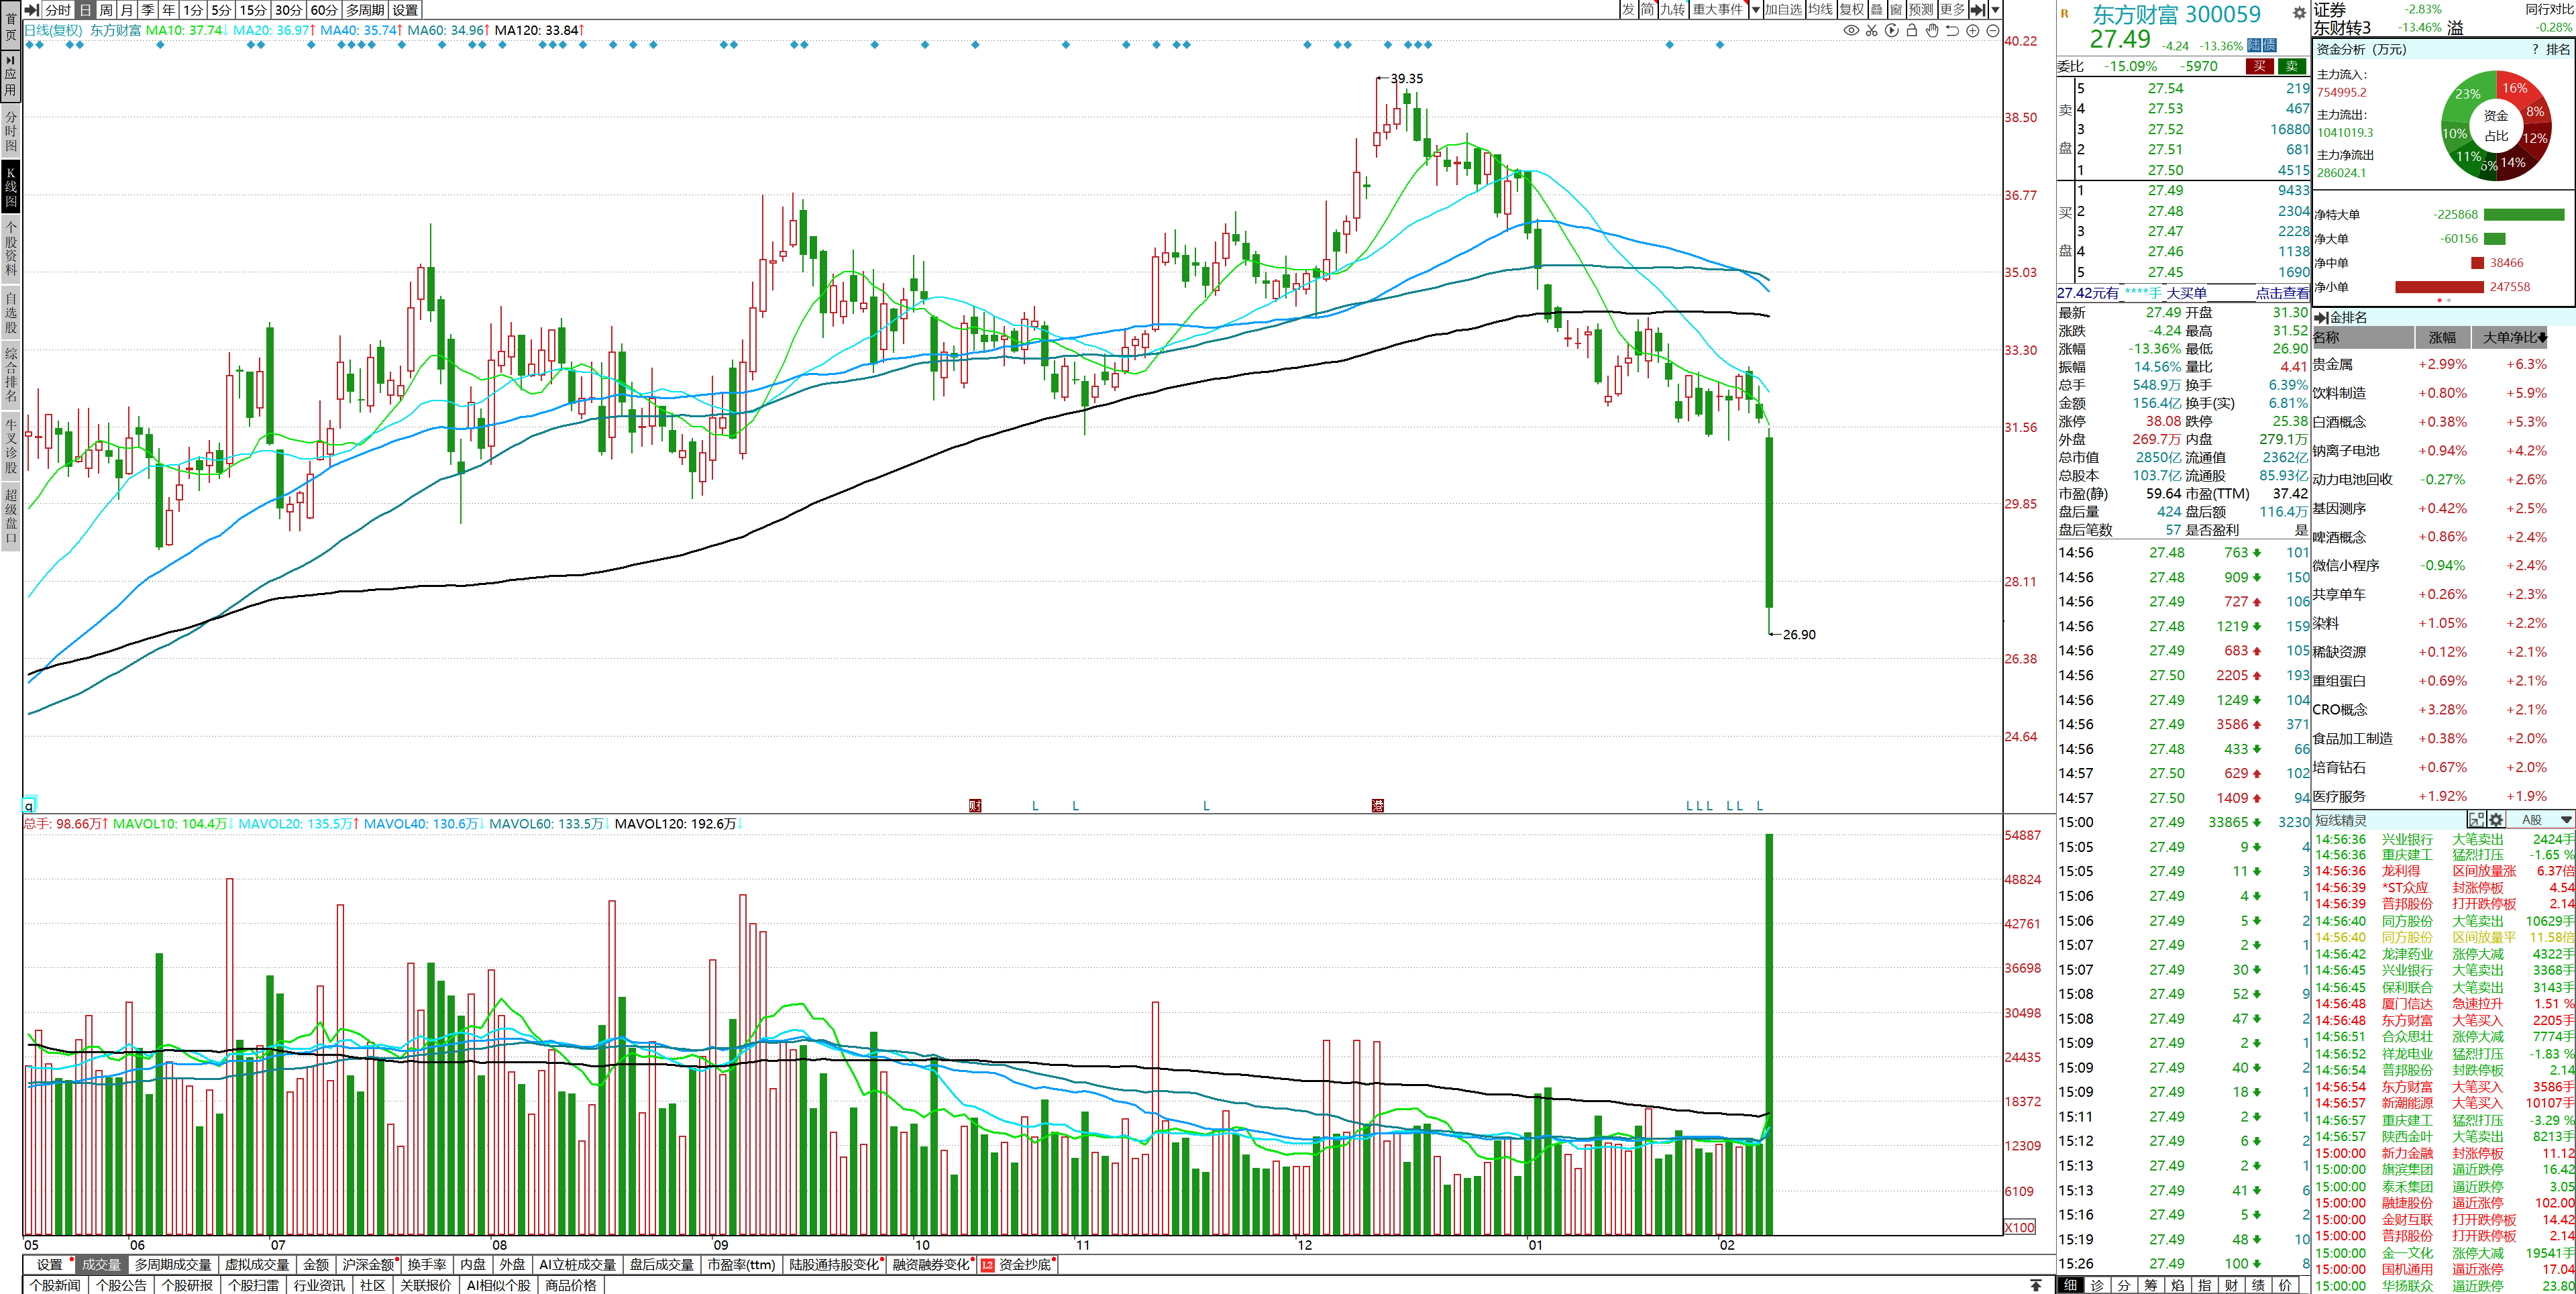2576x1294 pixels.
Task: Click the 资金占比 pie chart
Action: (2496, 126)
